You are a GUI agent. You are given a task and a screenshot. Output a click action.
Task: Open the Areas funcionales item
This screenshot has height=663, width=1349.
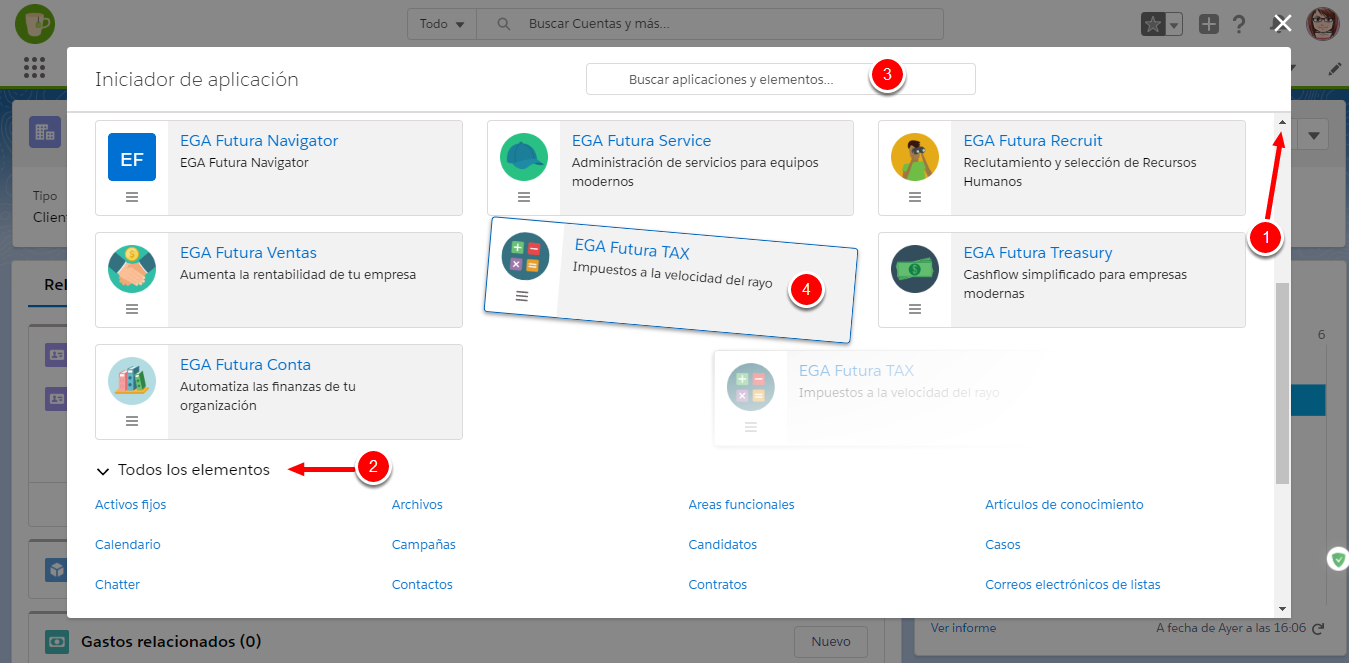tap(741, 505)
